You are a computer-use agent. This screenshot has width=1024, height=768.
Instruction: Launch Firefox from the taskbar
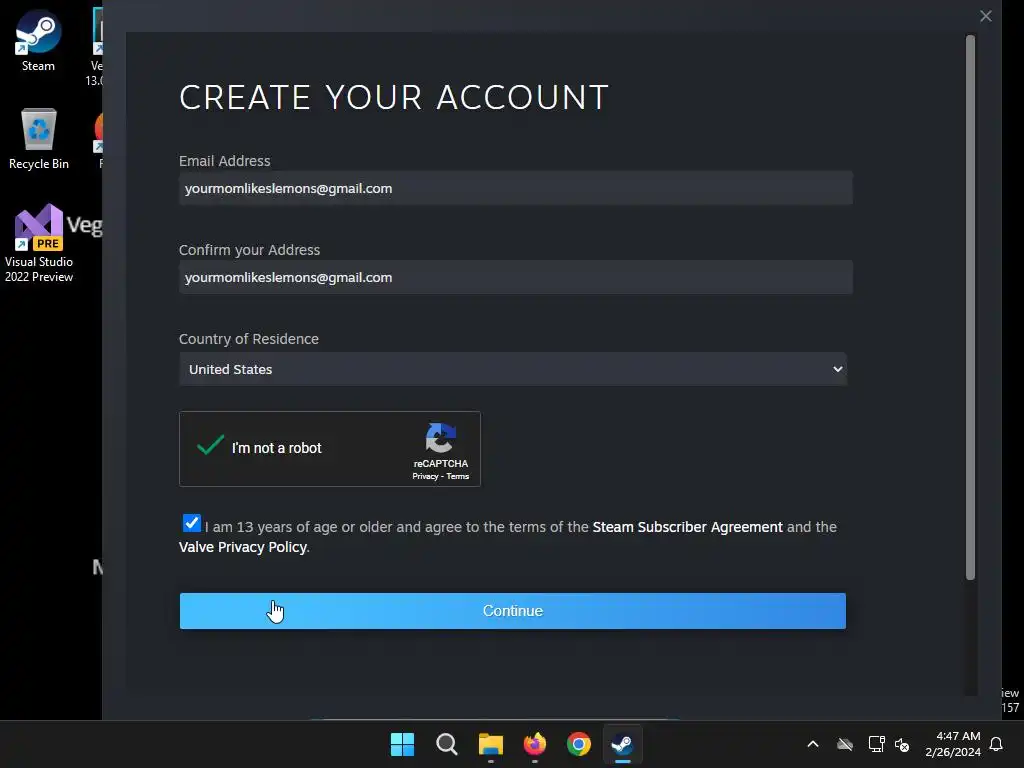tap(535, 744)
